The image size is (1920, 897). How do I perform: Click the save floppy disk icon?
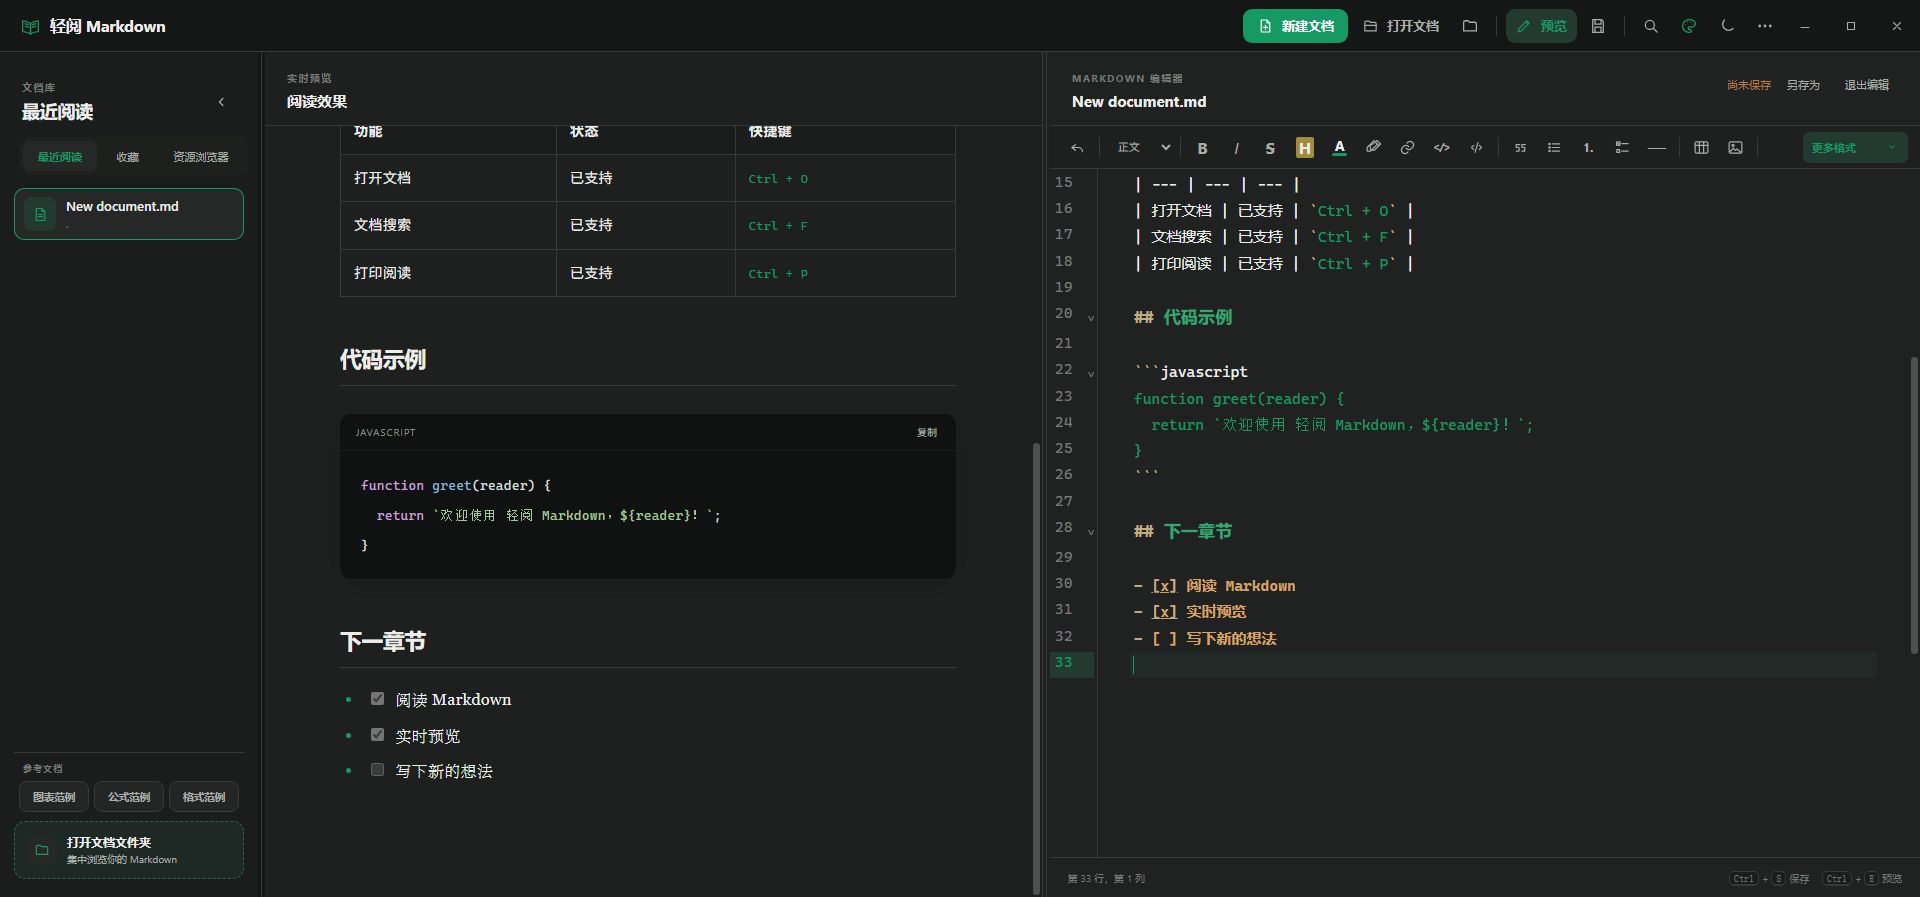(1598, 26)
